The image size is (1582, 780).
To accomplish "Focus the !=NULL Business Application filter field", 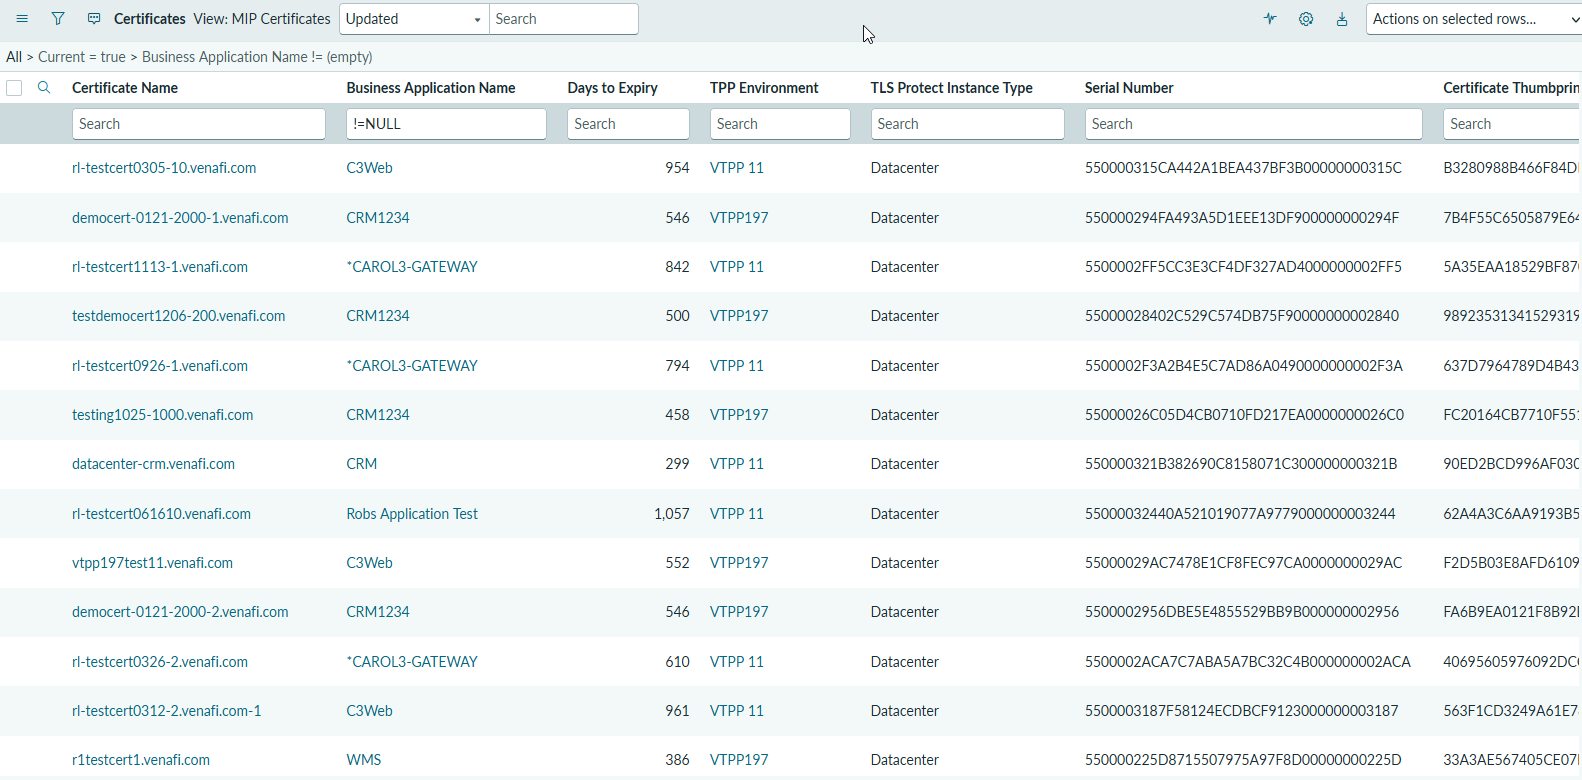I will click(x=446, y=124).
